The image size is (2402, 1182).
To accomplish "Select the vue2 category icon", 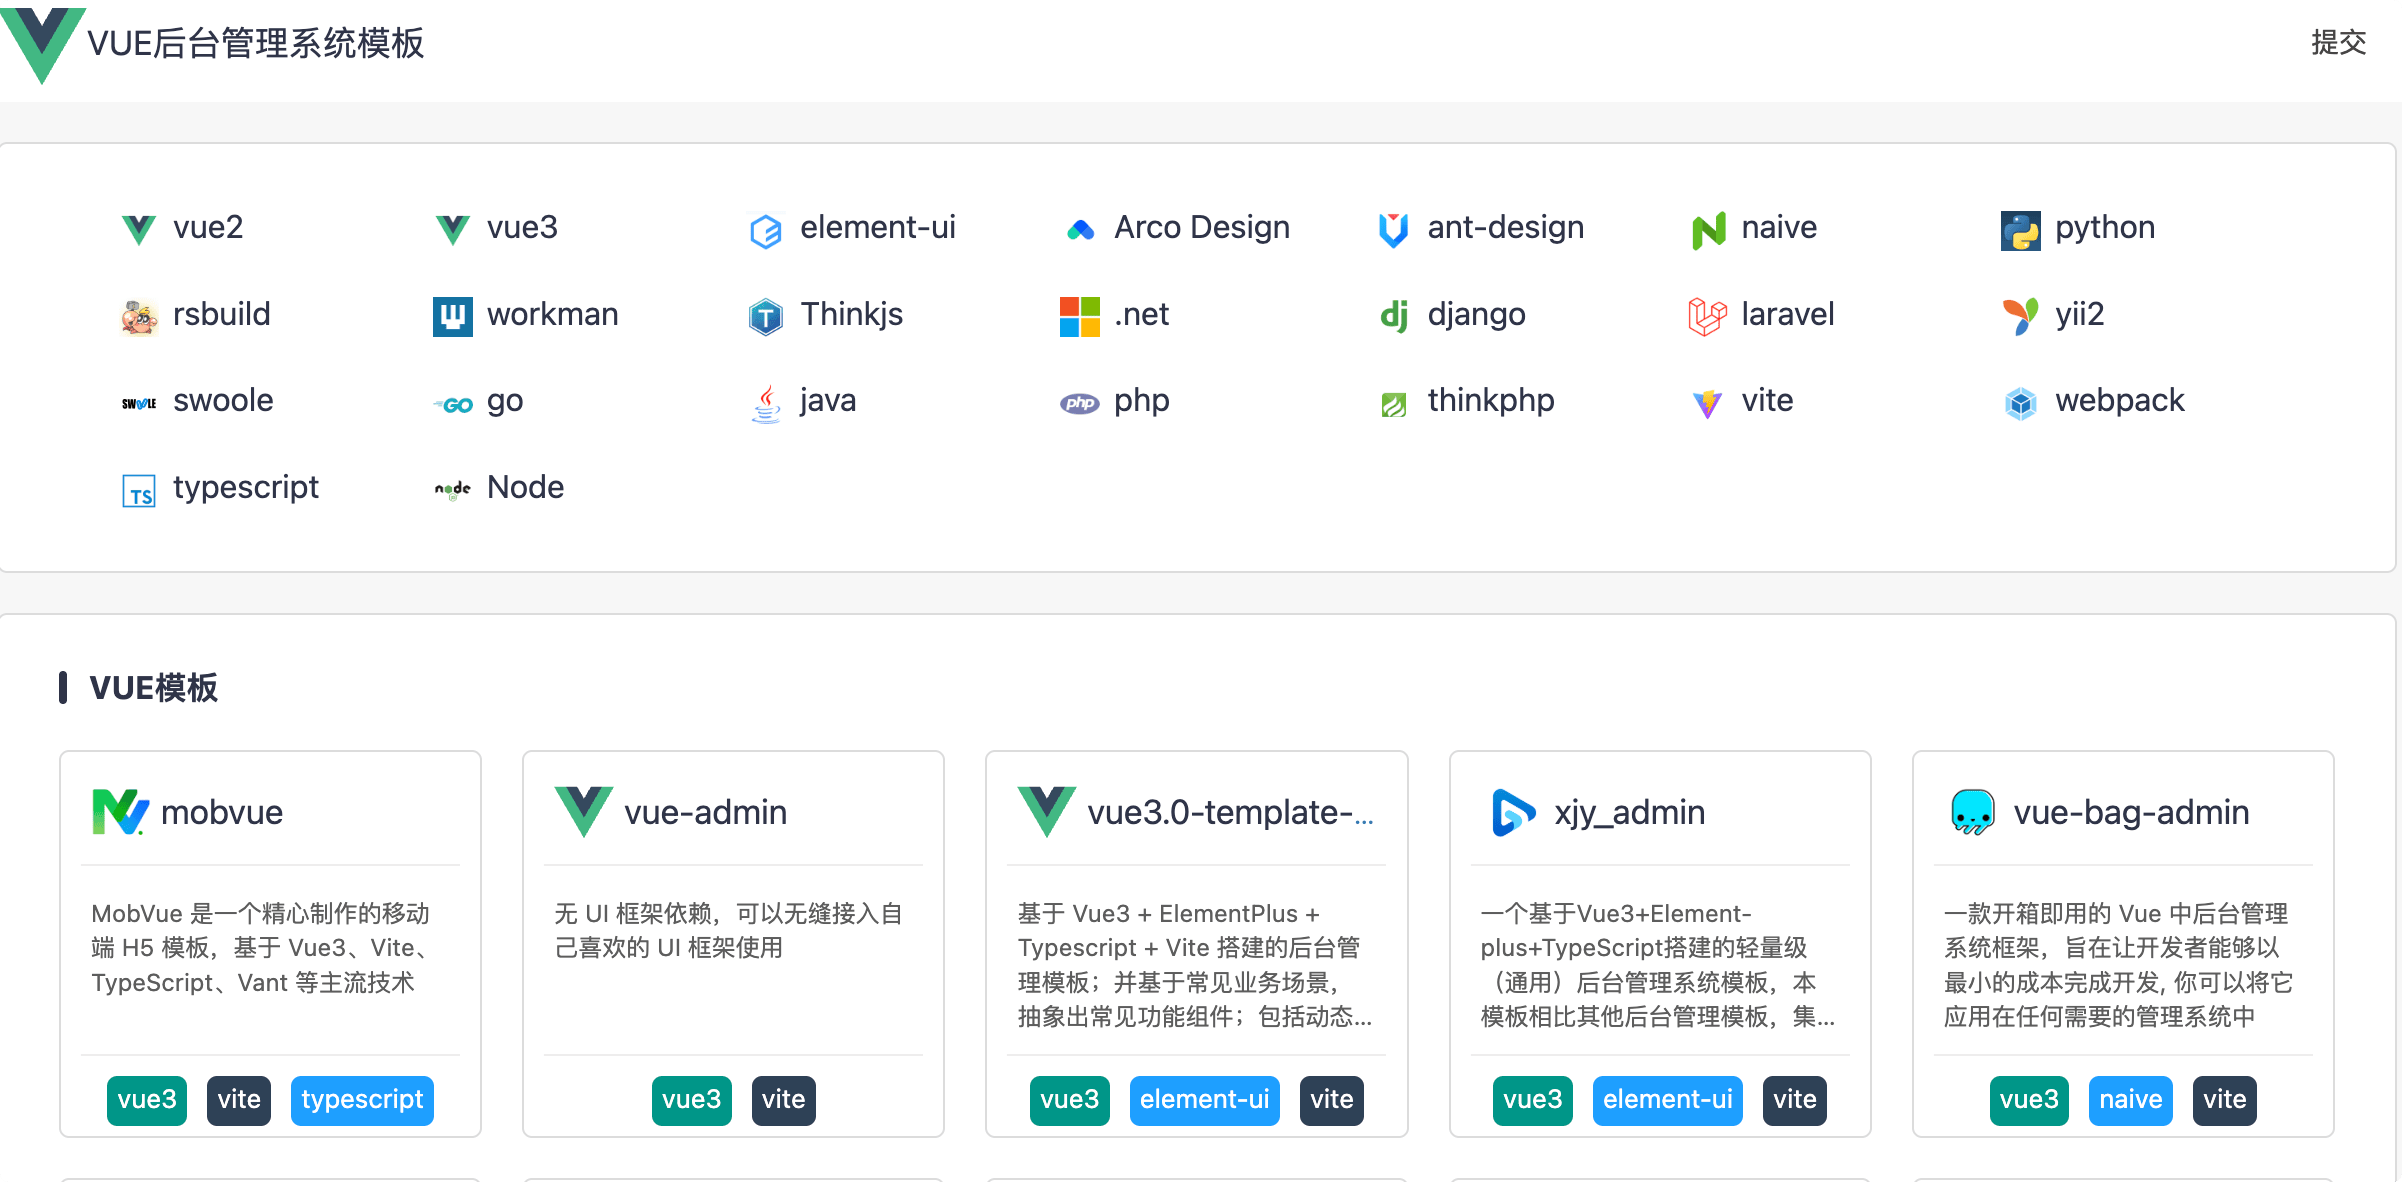I will click(x=139, y=229).
